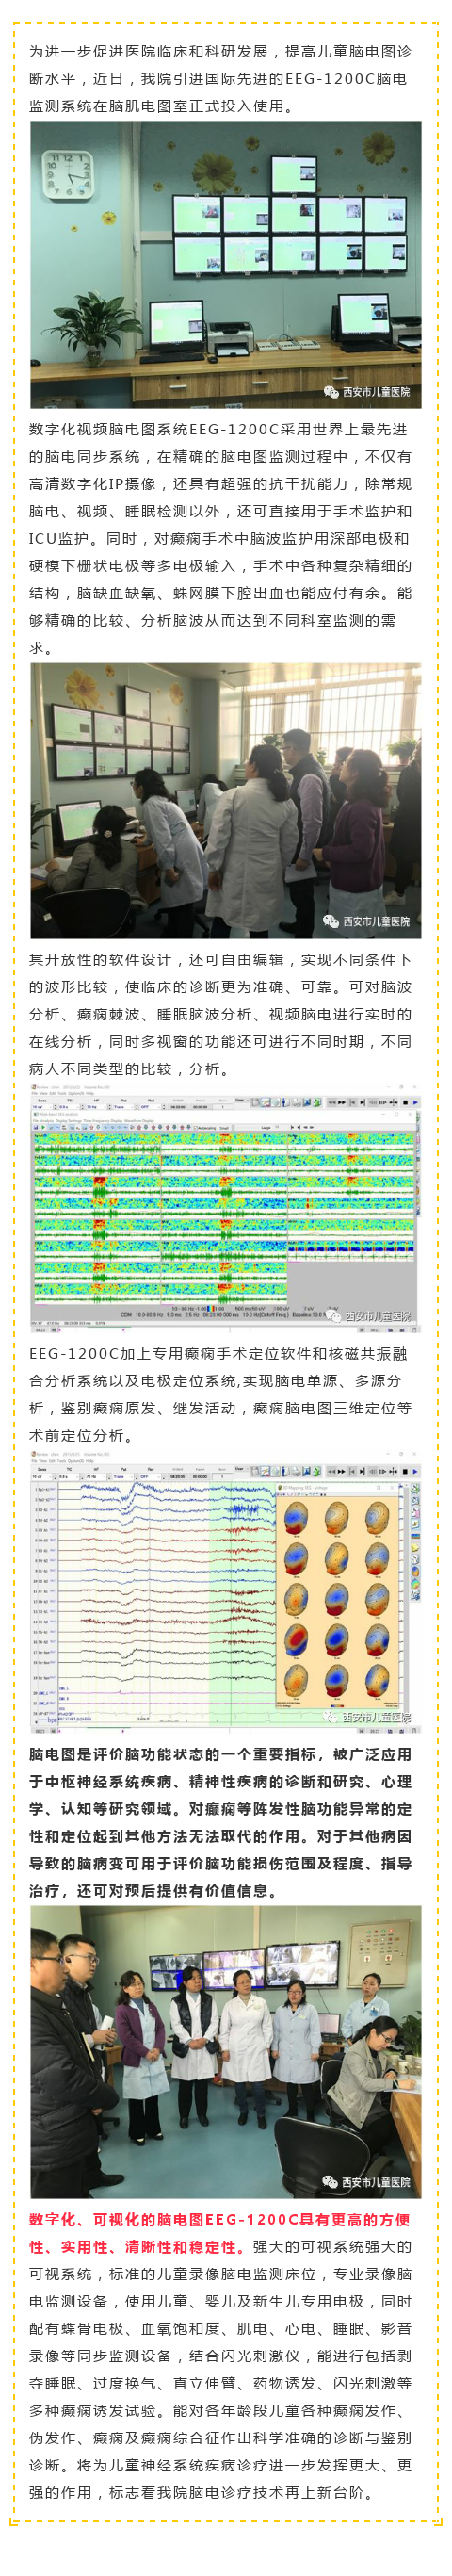Image resolution: width=452 pixels, height=2576 pixels.
Task: Click paragraph starting "EEG-1200C加上专用癫痫手术定位软件"
Action: click(x=221, y=1394)
